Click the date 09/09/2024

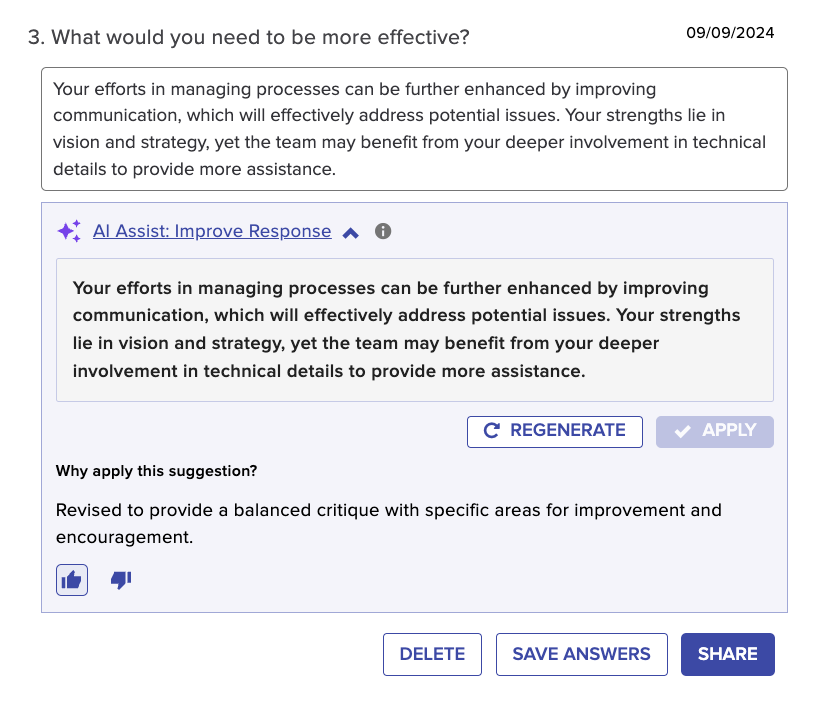tap(730, 33)
